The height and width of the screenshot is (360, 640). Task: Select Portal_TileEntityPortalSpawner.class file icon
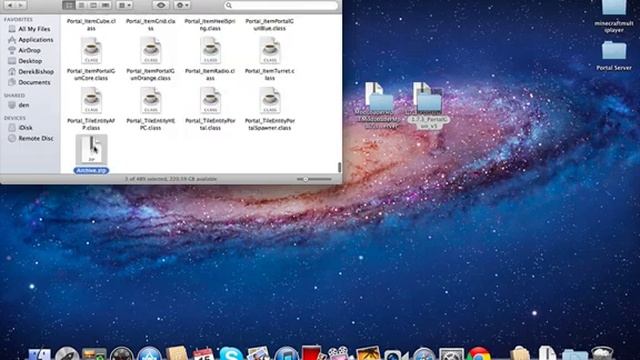point(270,100)
